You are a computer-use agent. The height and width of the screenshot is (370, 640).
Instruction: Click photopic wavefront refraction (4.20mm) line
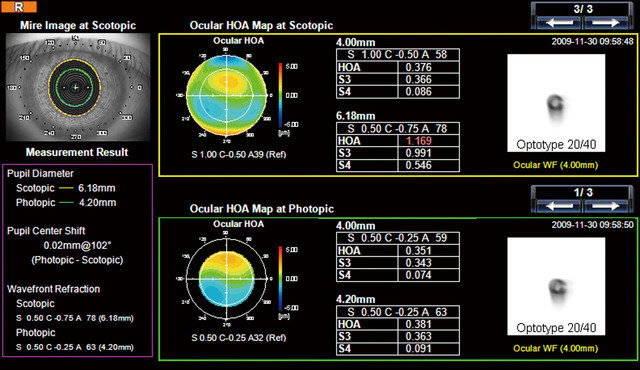click(75, 347)
